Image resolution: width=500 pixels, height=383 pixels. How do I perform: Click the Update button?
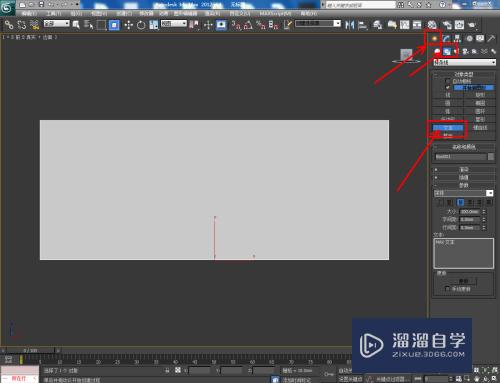(x=464, y=281)
